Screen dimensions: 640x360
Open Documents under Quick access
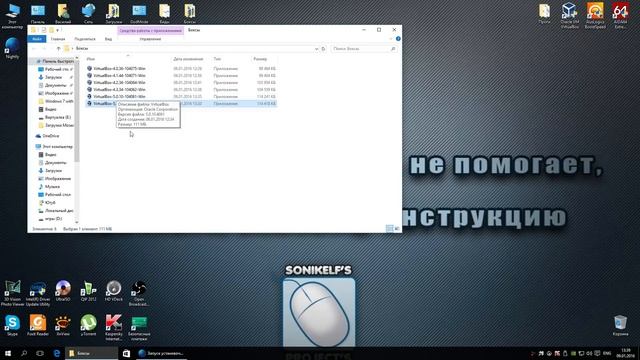coord(55,85)
